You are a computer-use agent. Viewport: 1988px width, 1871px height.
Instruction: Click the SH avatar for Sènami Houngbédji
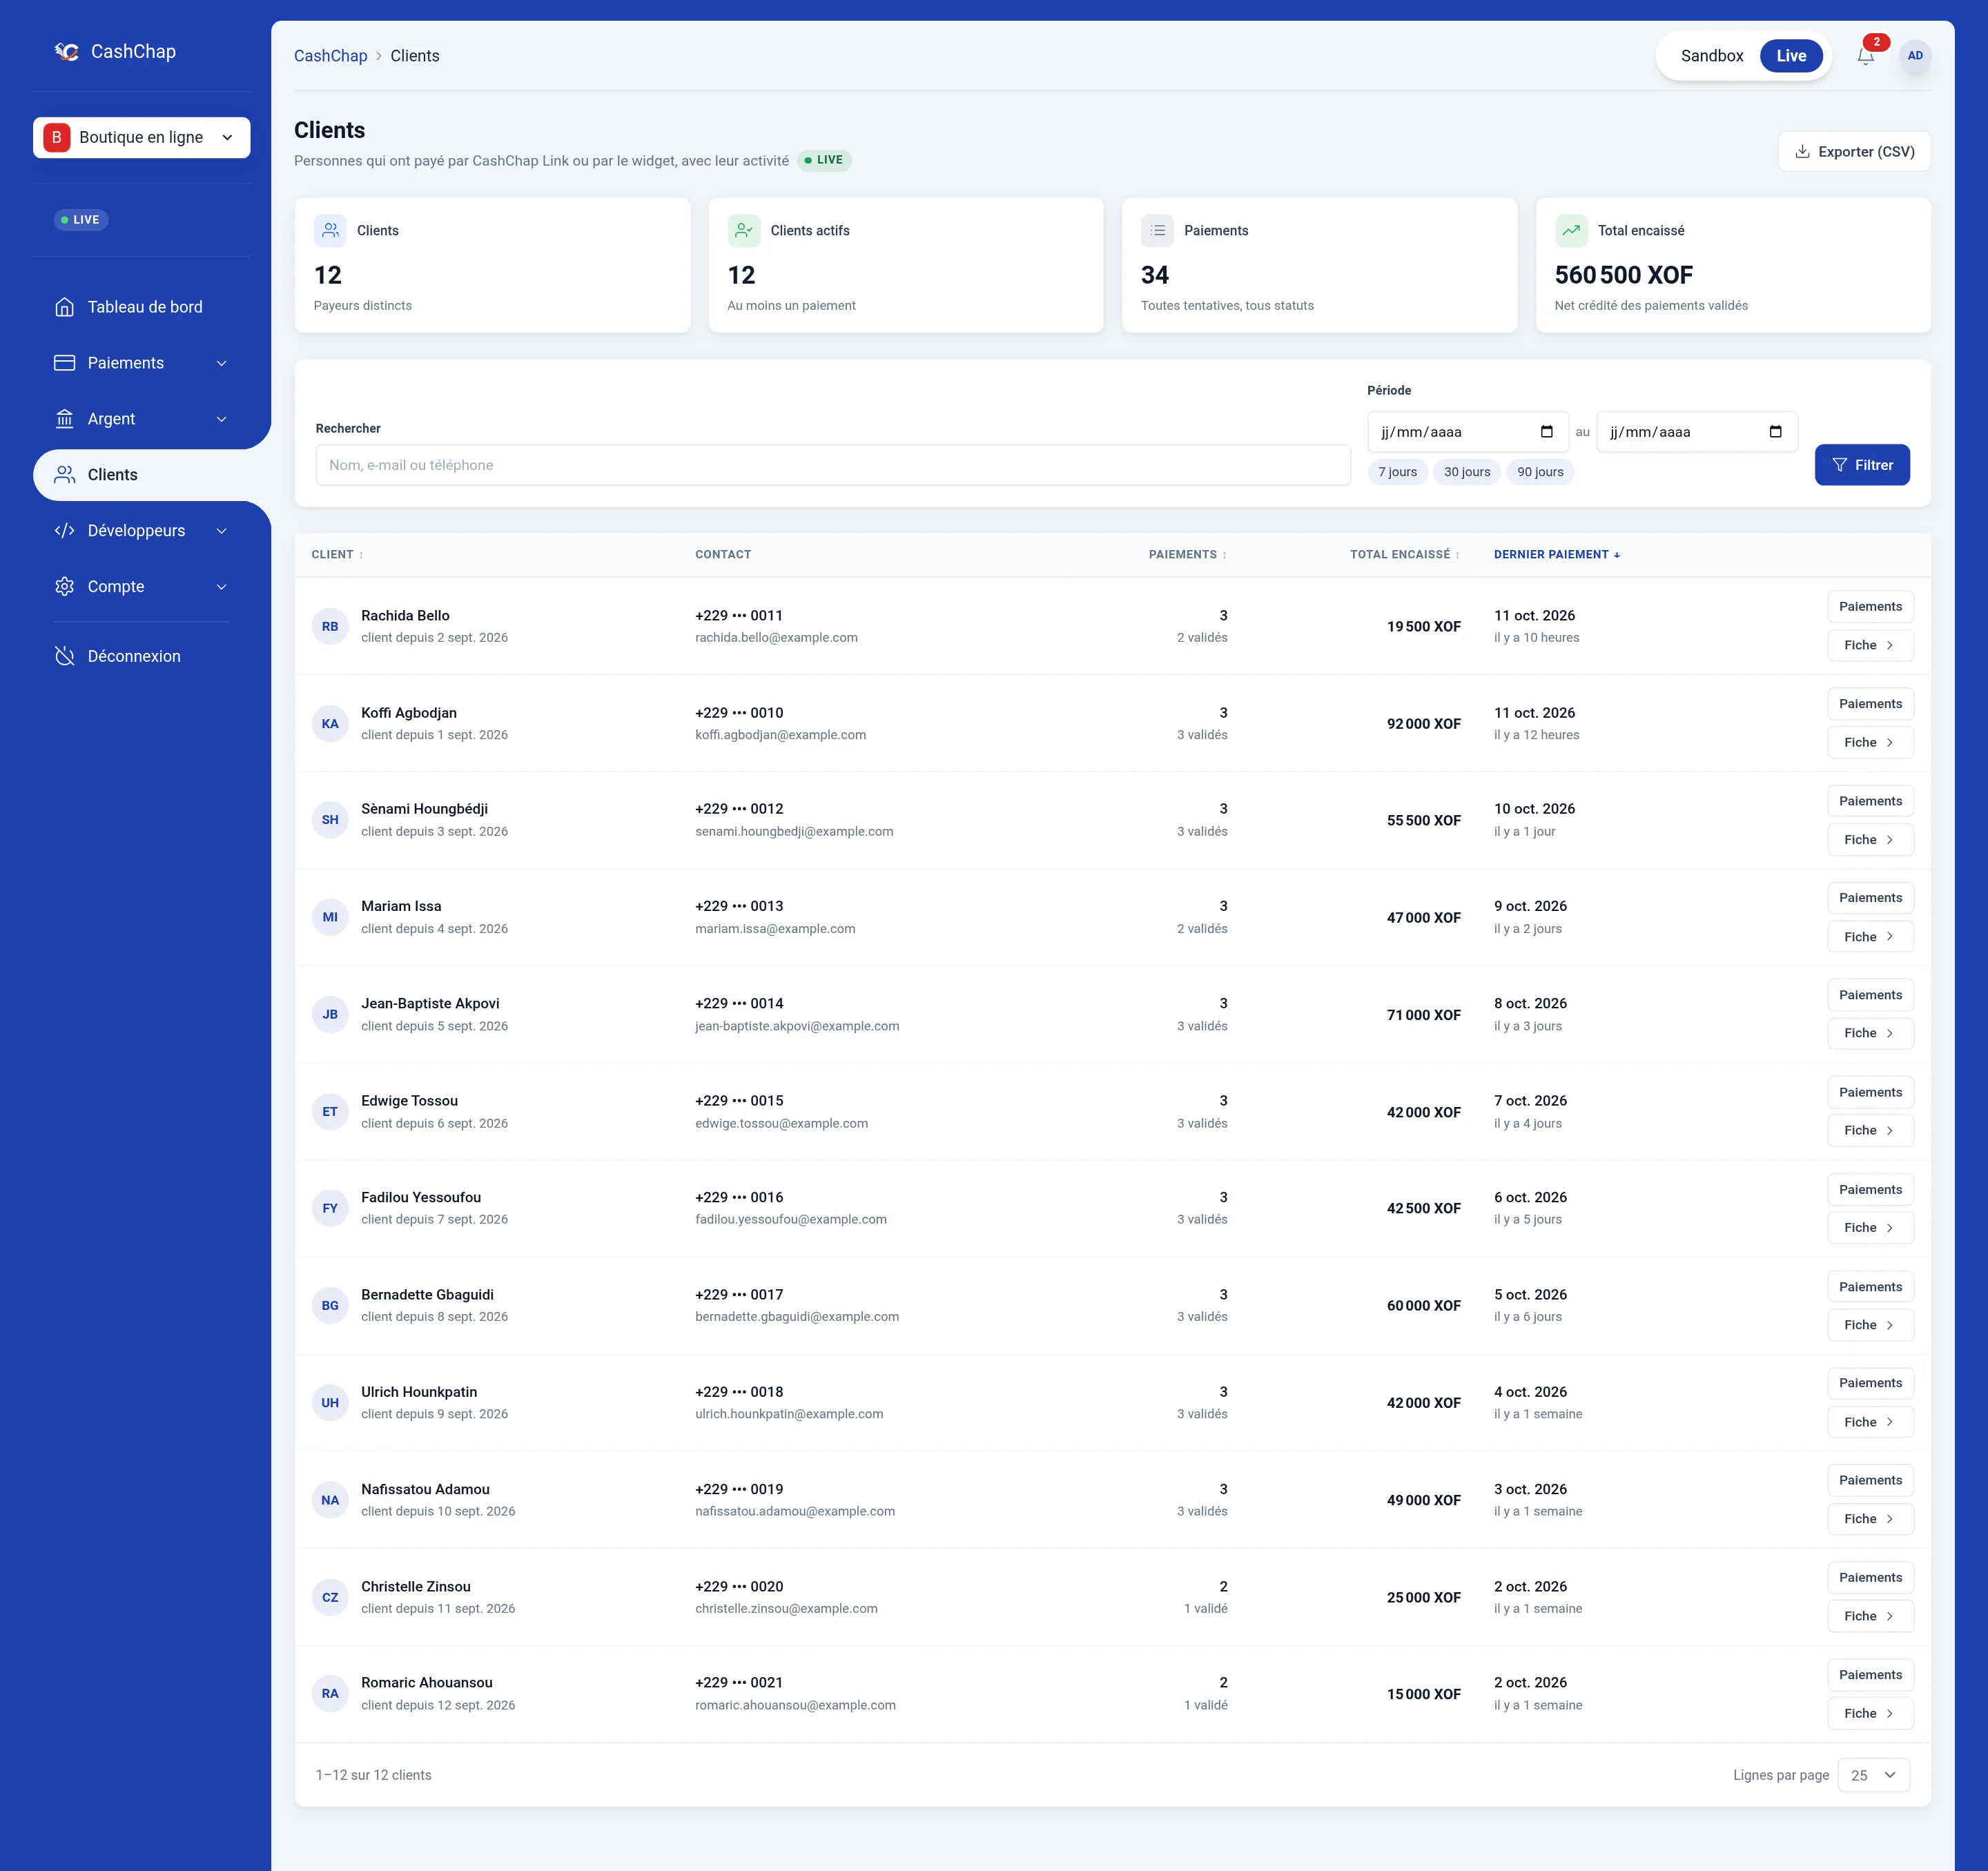[x=330, y=820]
